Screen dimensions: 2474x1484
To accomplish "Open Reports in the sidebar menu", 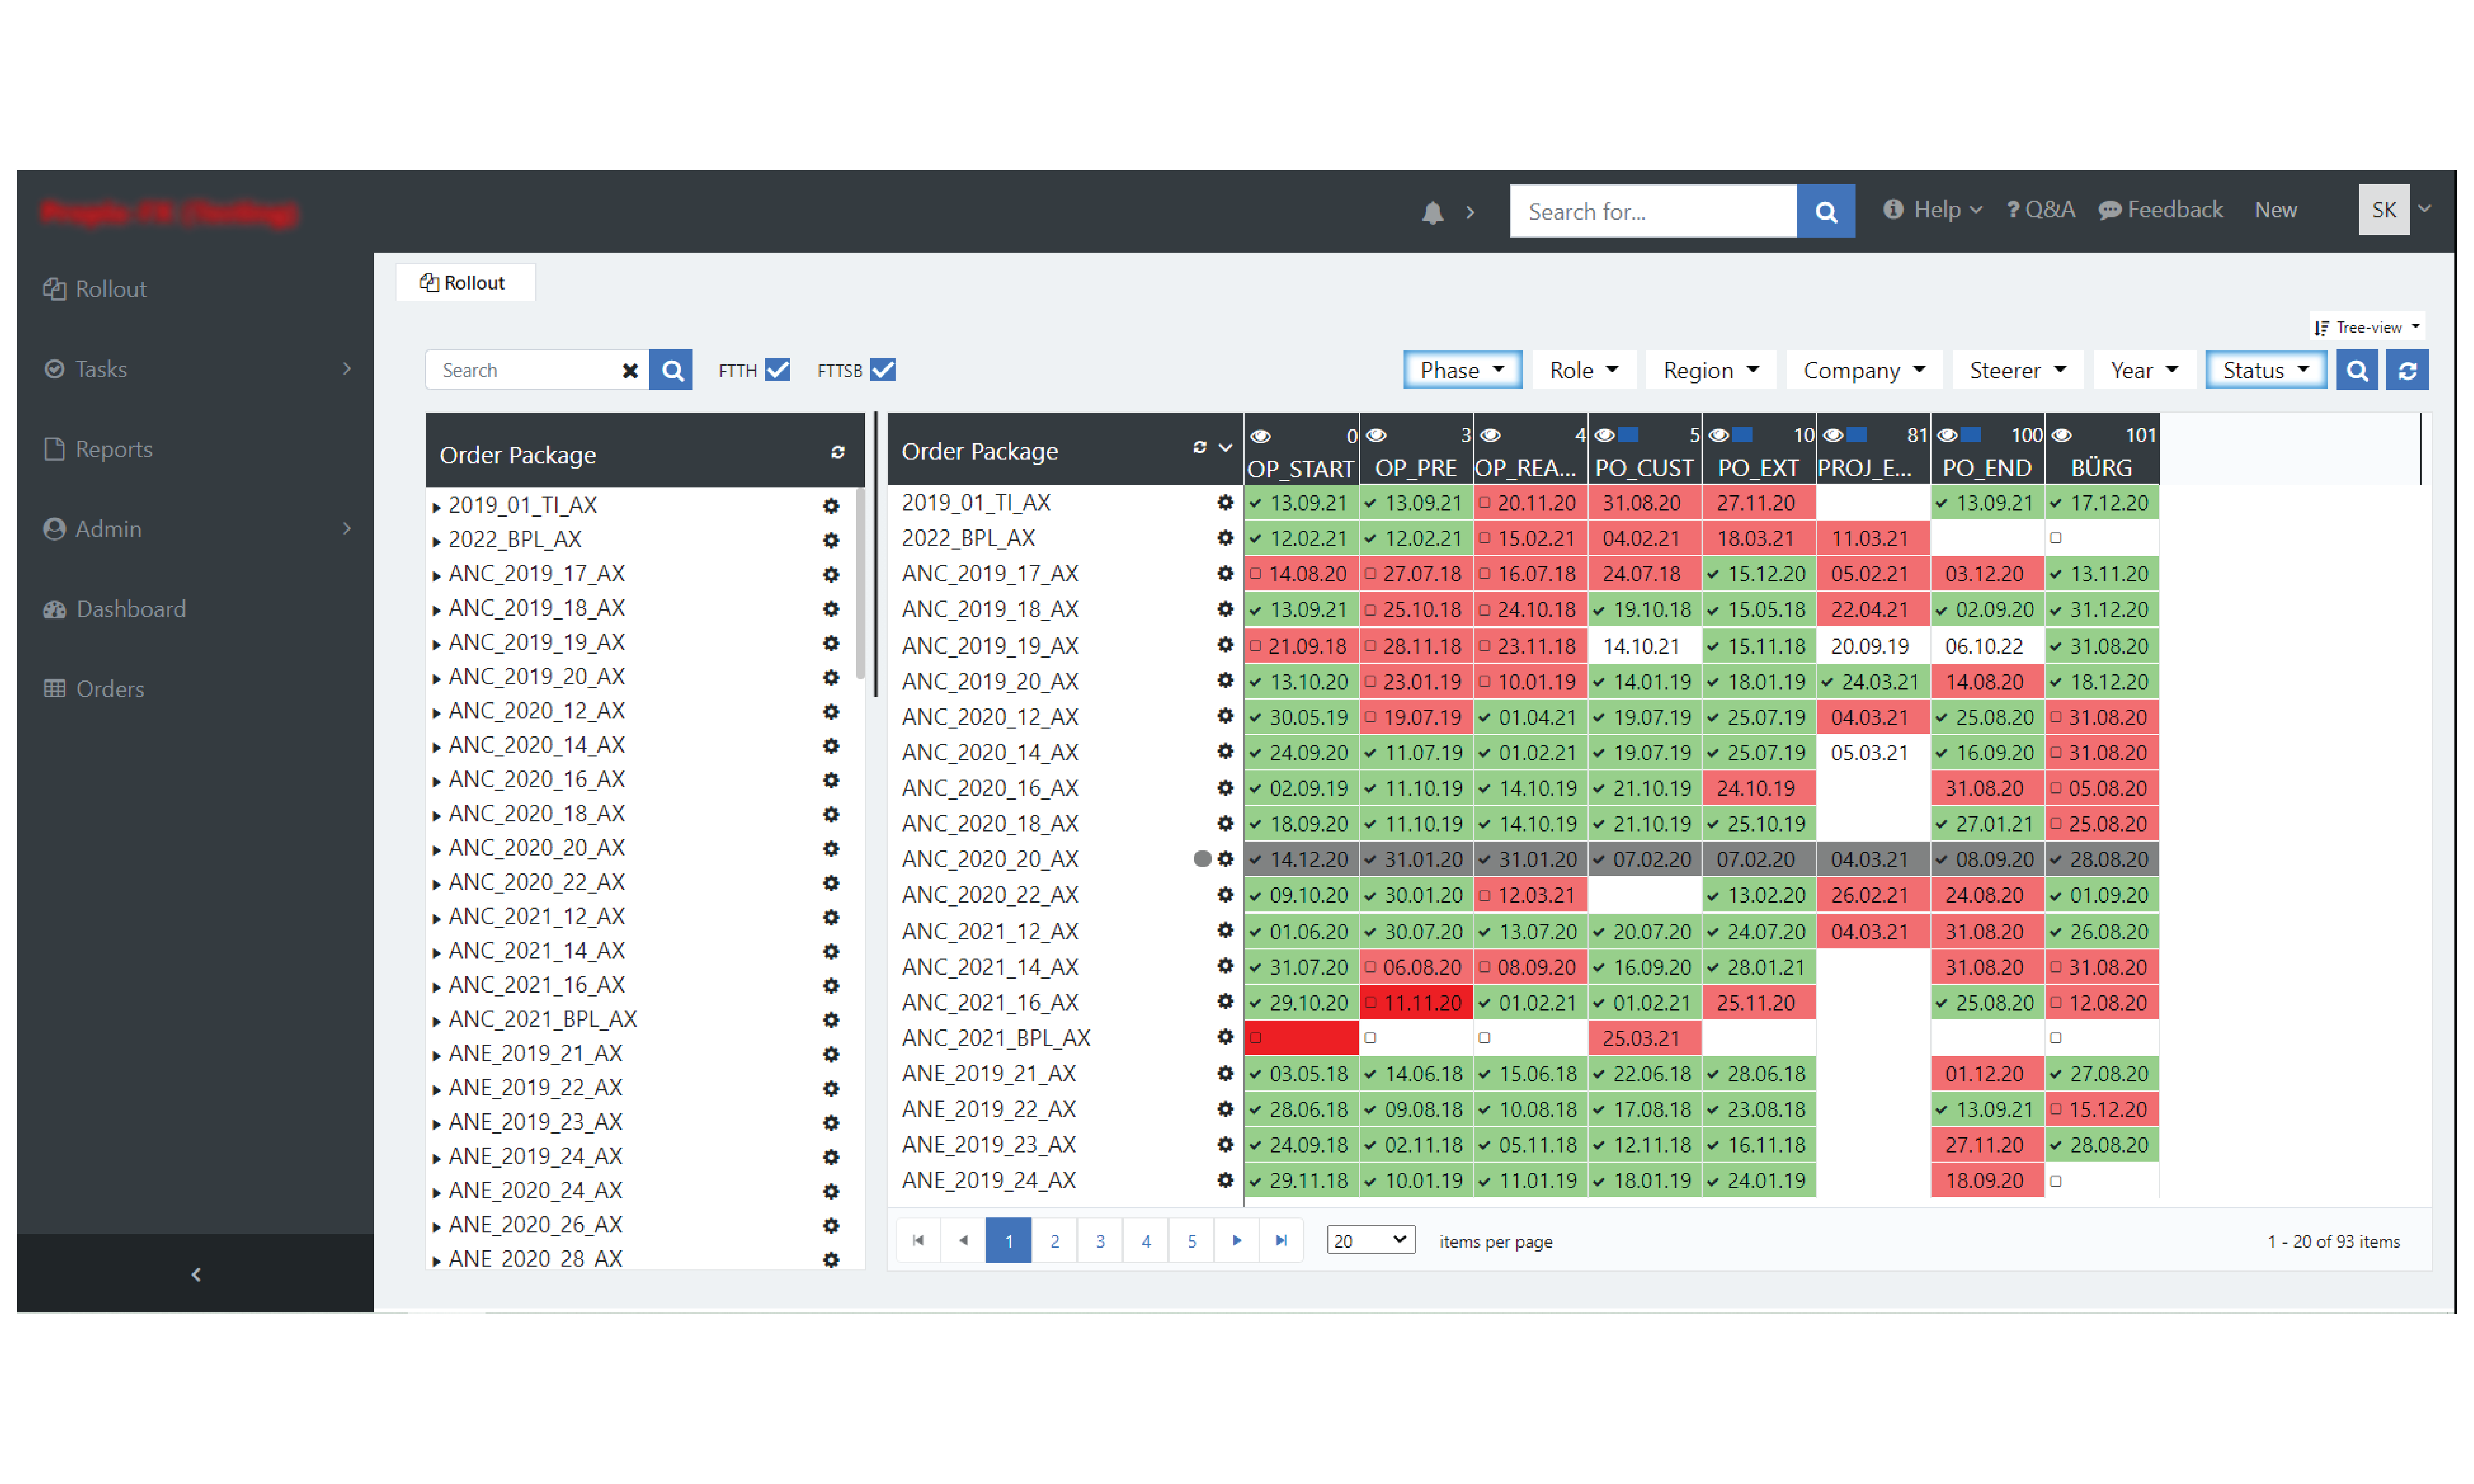I will pyautogui.click(x=113, y=449).
